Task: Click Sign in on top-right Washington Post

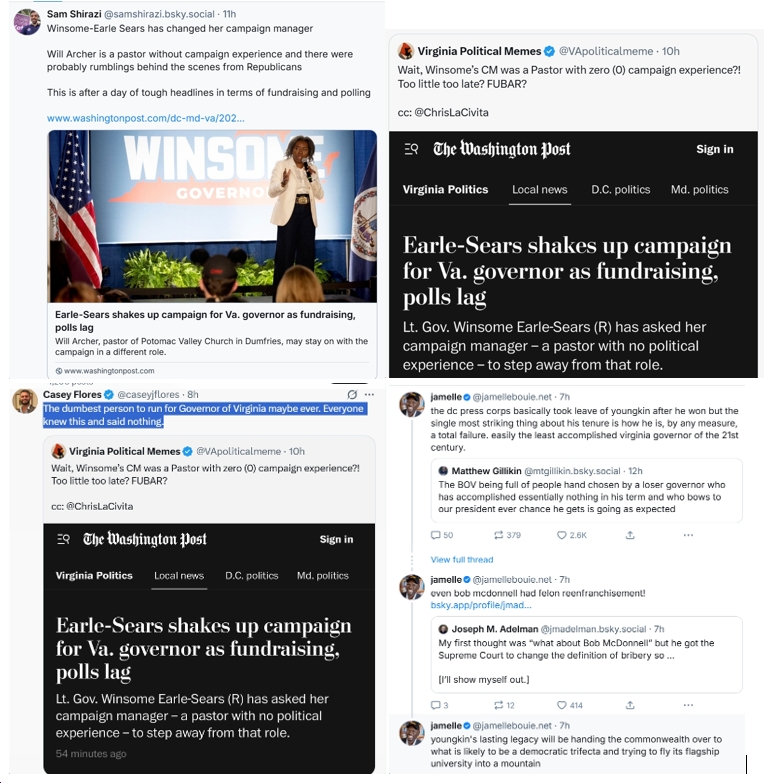Action: coord(715,149)
